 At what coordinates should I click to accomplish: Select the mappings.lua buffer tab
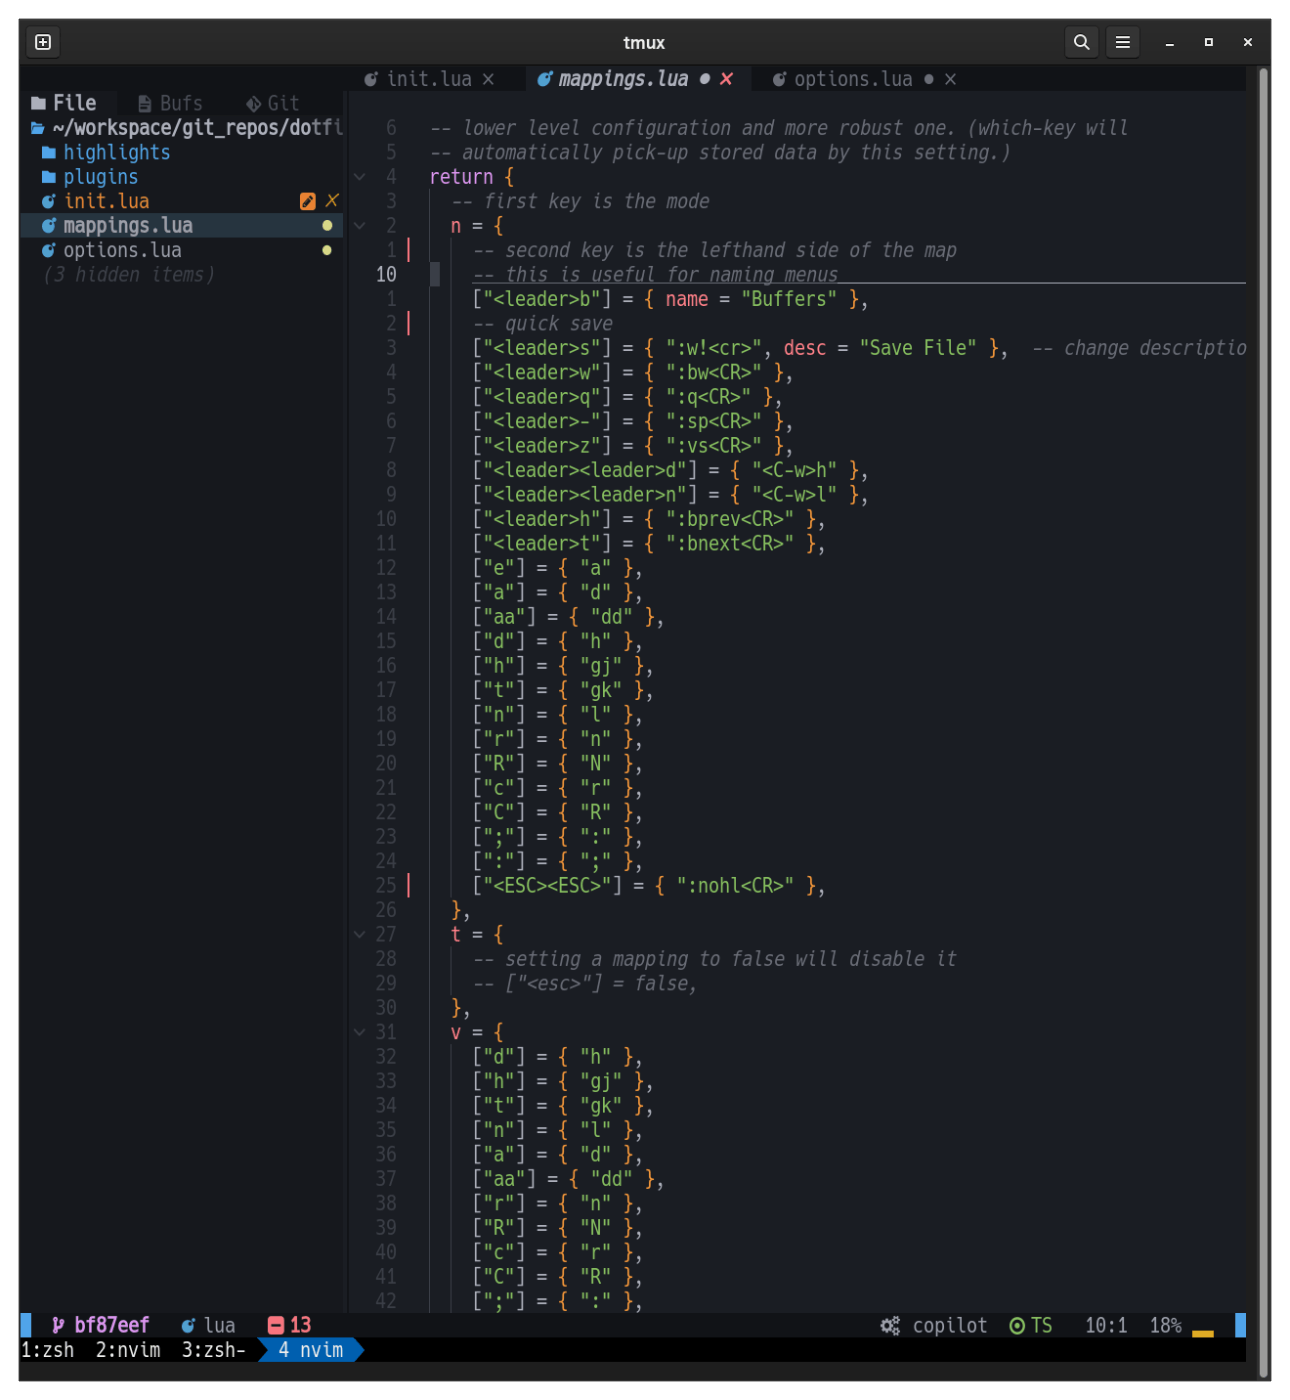[x=612, y=79]
